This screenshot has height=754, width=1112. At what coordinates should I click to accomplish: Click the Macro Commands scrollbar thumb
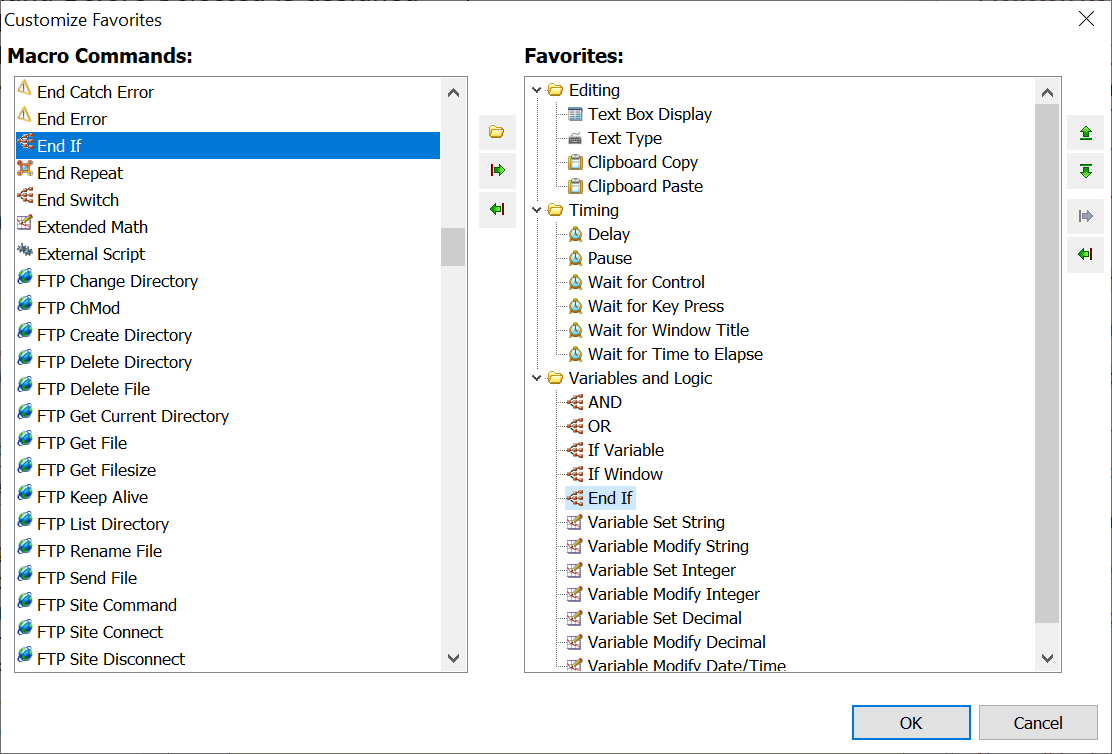point(453,246)
